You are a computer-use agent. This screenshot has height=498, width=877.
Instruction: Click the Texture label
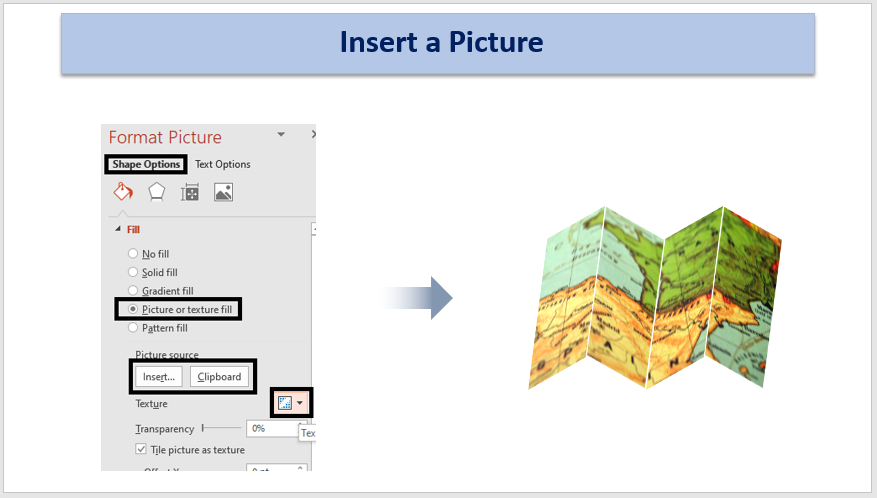[x=151, y=403]
